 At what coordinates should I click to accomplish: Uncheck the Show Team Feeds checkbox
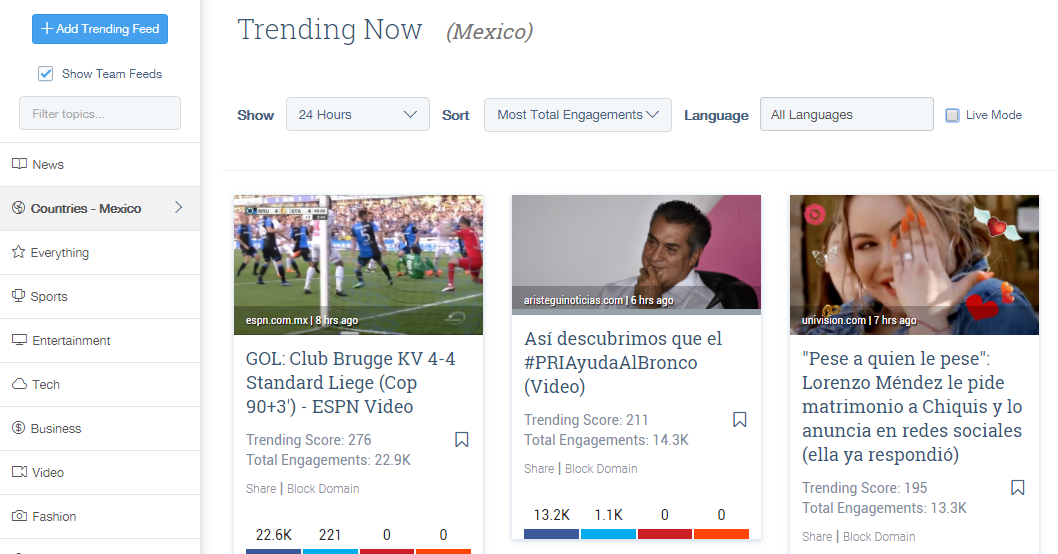tap(45, 74)
